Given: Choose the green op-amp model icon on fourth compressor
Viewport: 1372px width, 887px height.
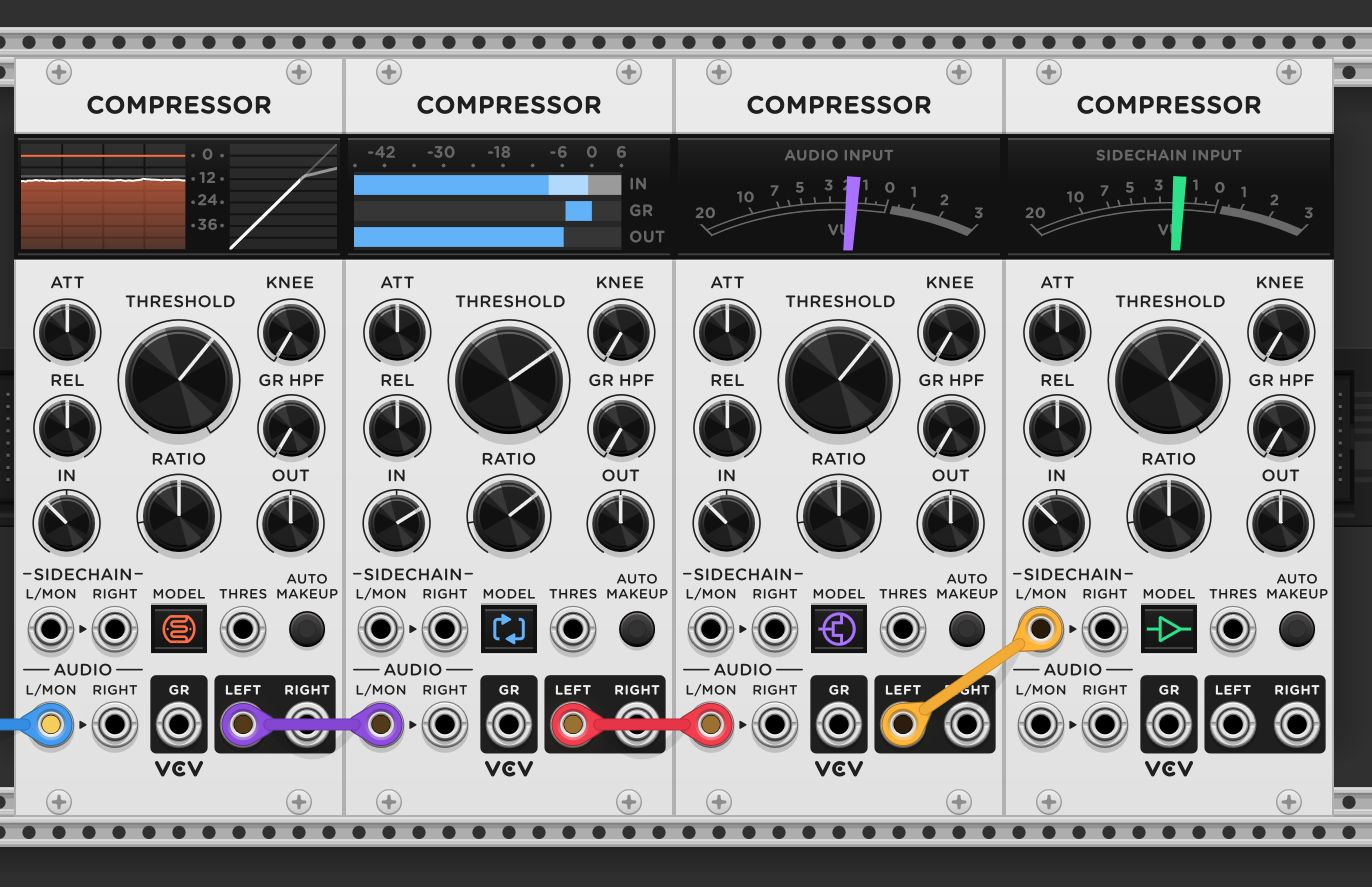Looking at the screenshot, I should point(1169,629).
